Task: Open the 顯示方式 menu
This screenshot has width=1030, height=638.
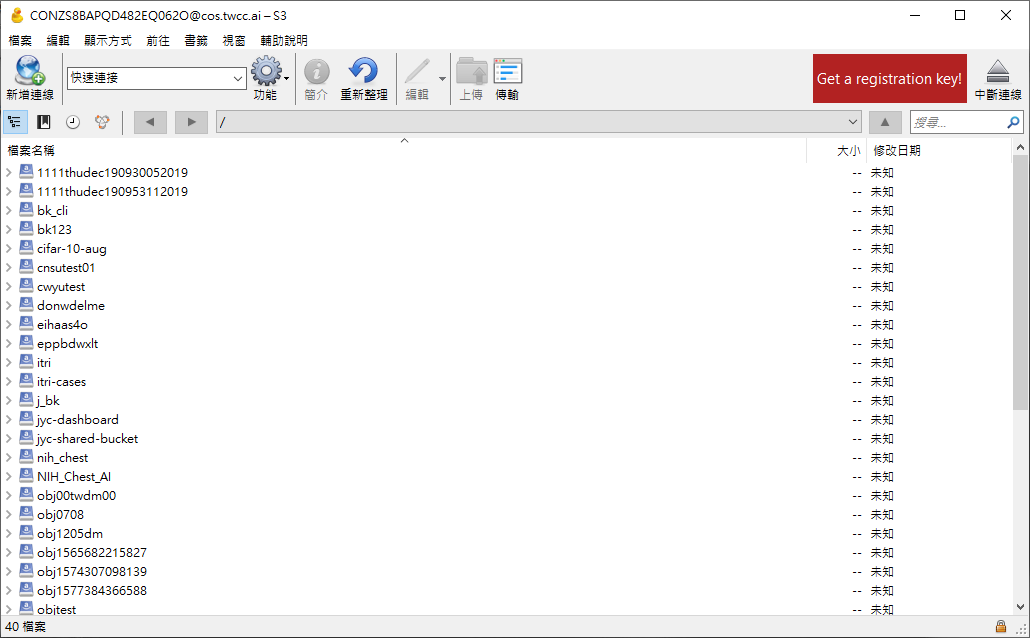Action: 108,41
